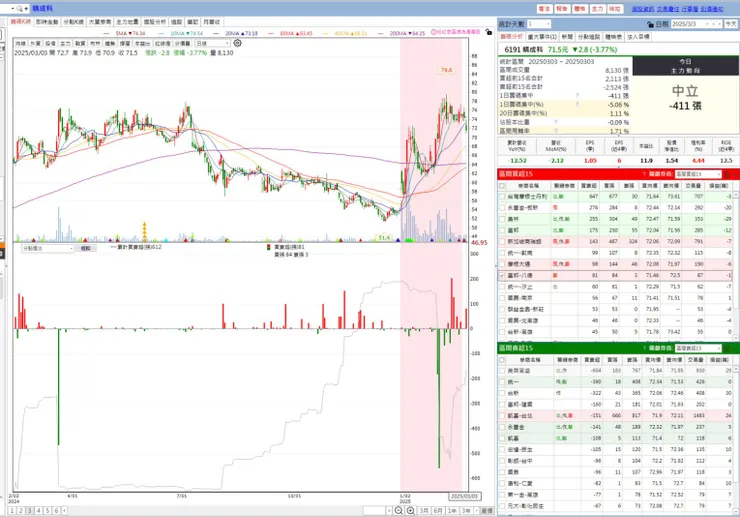
Task: Click the help icon beside 佔股本比重
Action: tap(555, 122)
